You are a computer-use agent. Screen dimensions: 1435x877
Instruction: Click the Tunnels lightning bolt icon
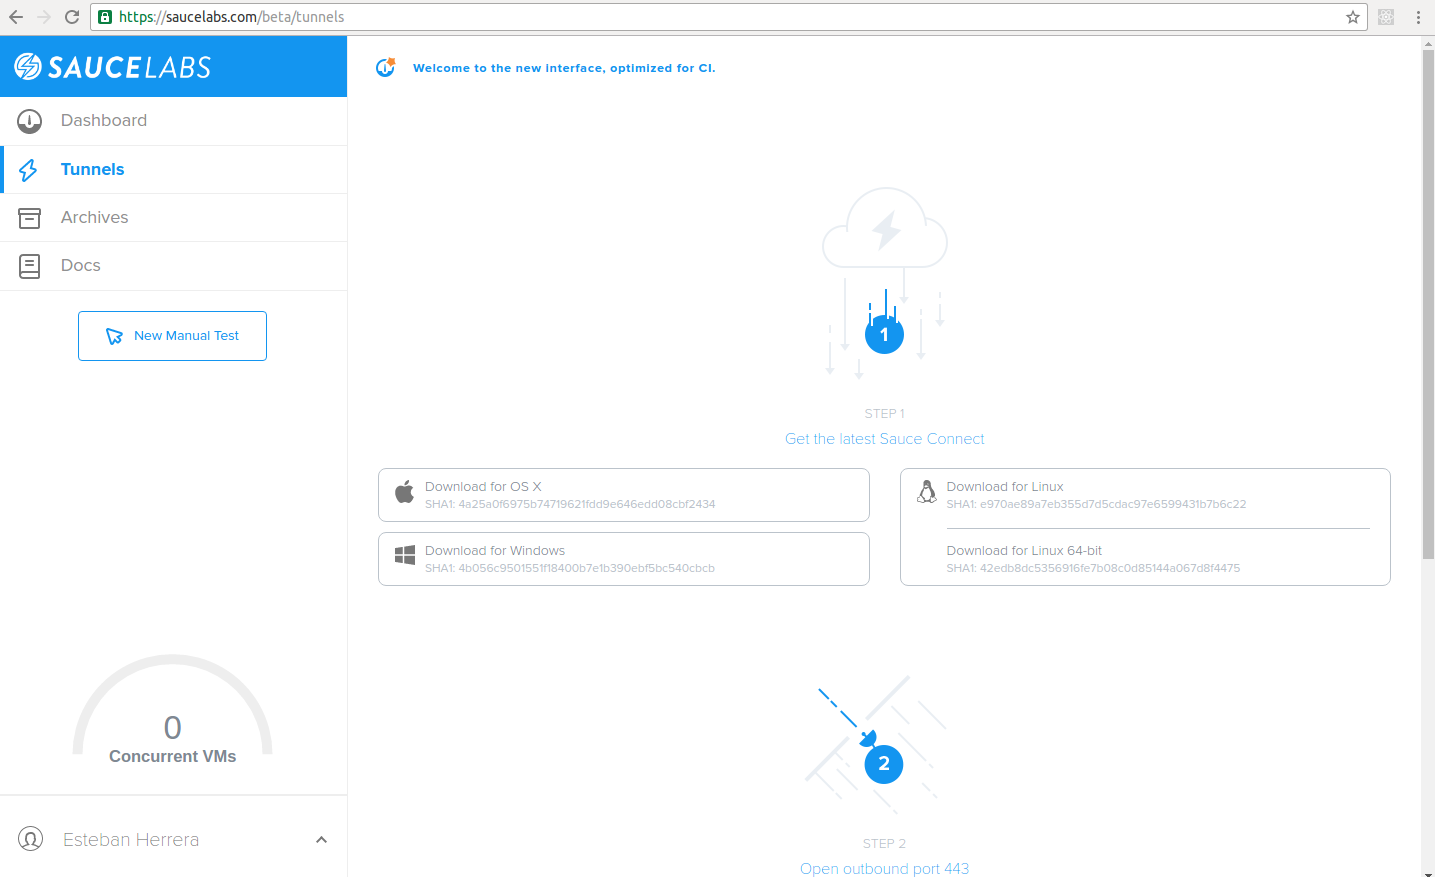coord(29,170)
